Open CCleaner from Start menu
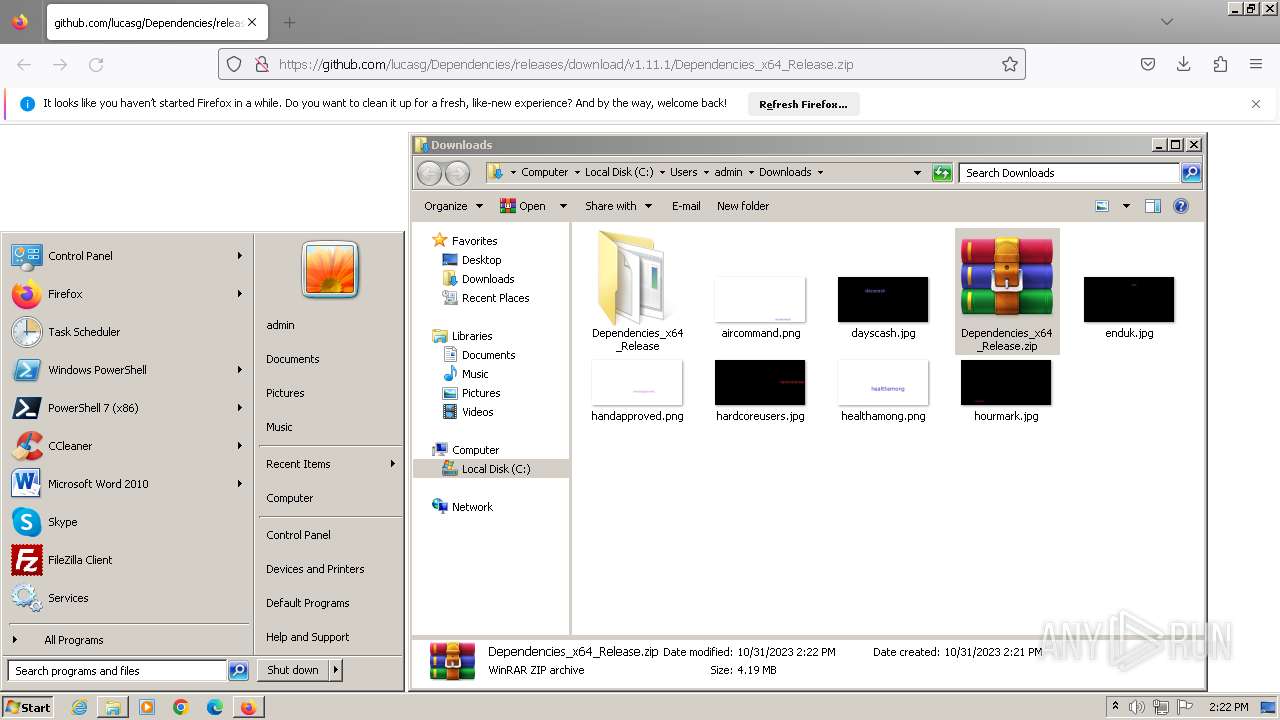This screenshot has width=1280, height=720. [x=128, y=446]
